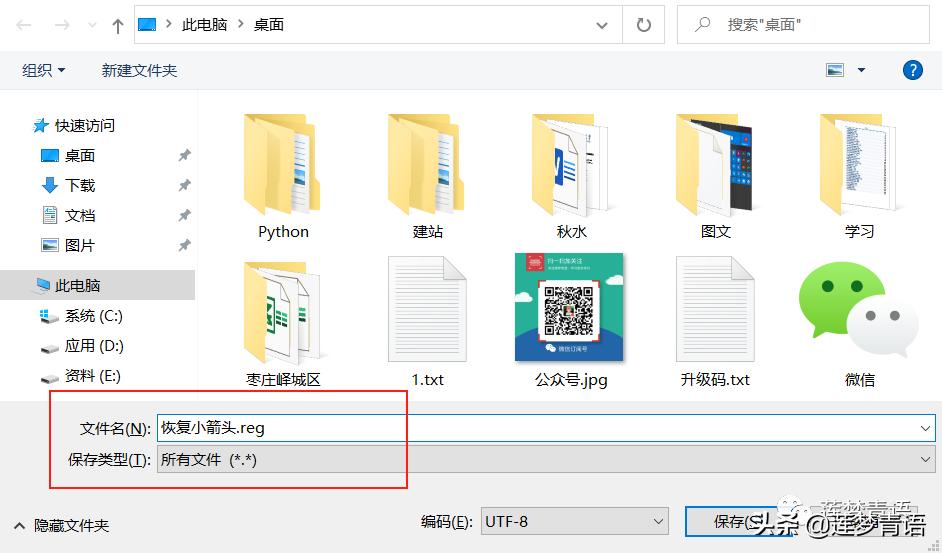This screenshot has height=553, width=942.
Task: Unpin 下载 via its pin icon
Action: tap(184, 185)
